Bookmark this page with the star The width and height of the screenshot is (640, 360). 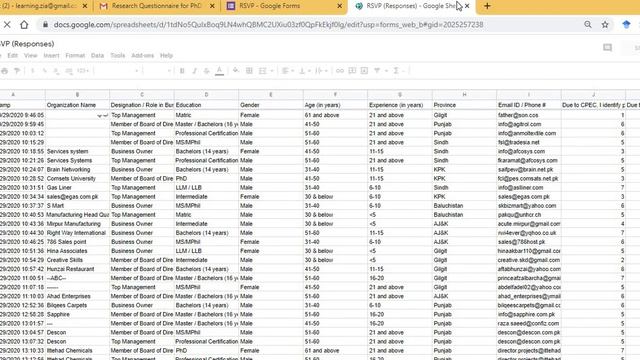point(605,25)
